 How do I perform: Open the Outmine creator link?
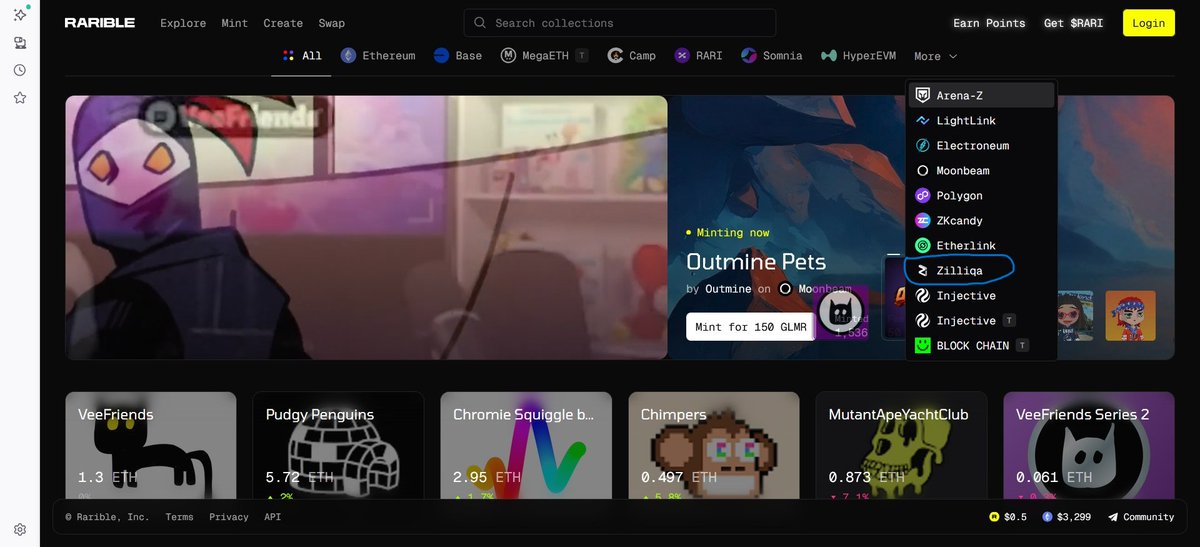(x=728, y=289)
